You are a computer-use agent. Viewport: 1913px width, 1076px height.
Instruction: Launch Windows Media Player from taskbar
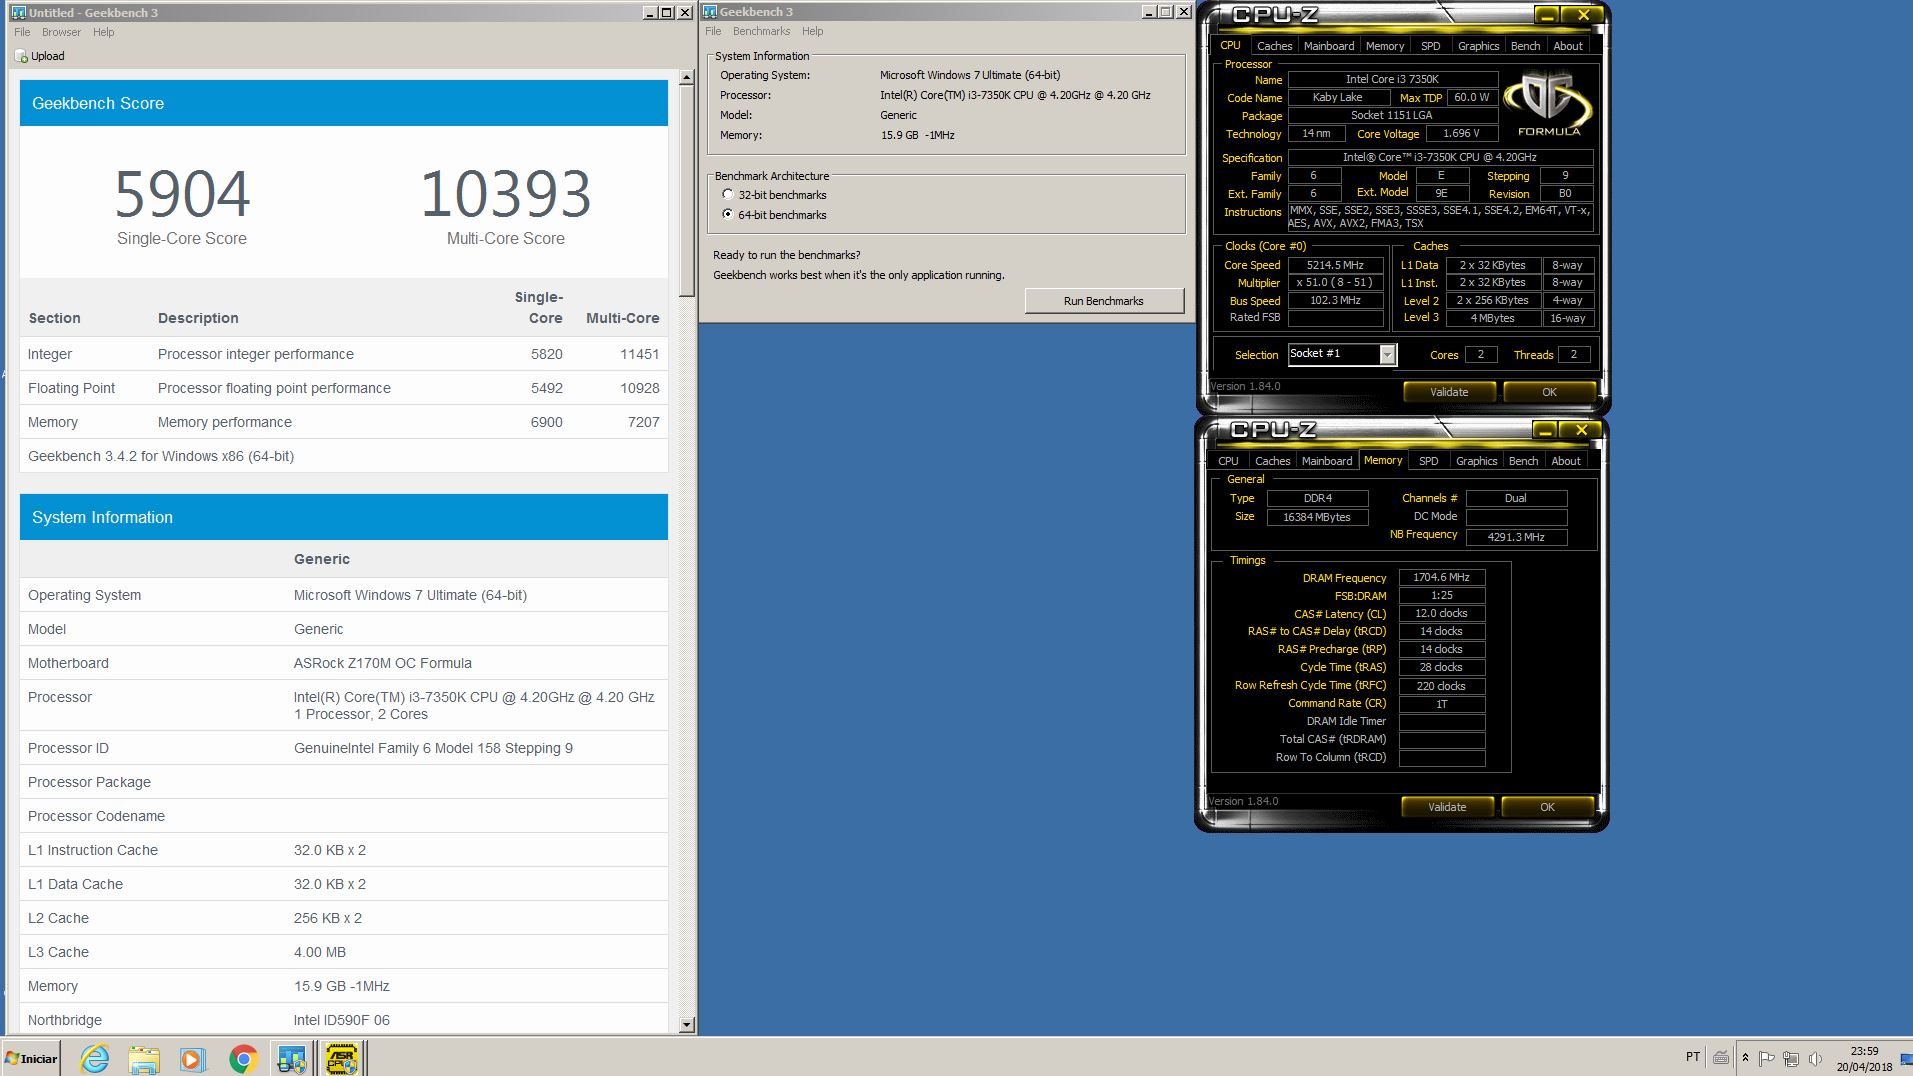tap(193, 1058)
